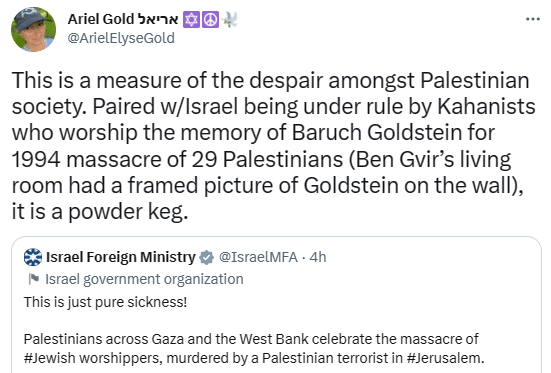
Task: Click the Israel Foreign Ministry avatar icon
Action: click(x=33, y=257)
